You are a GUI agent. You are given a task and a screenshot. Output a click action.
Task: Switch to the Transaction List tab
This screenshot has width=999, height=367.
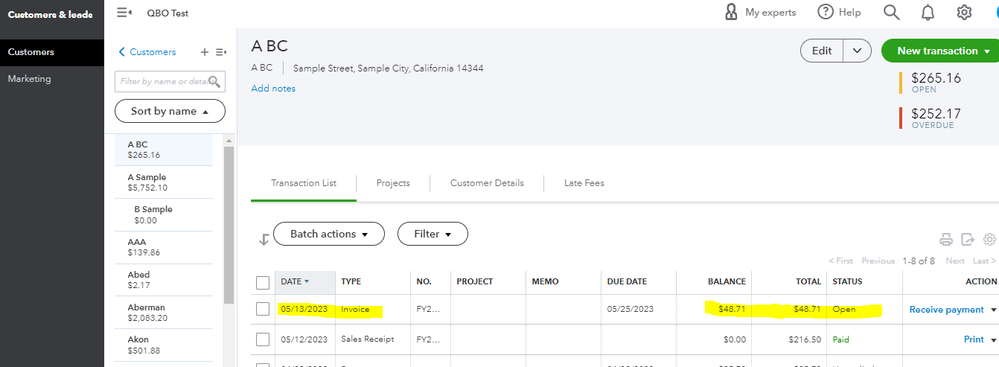click(304, 183)
